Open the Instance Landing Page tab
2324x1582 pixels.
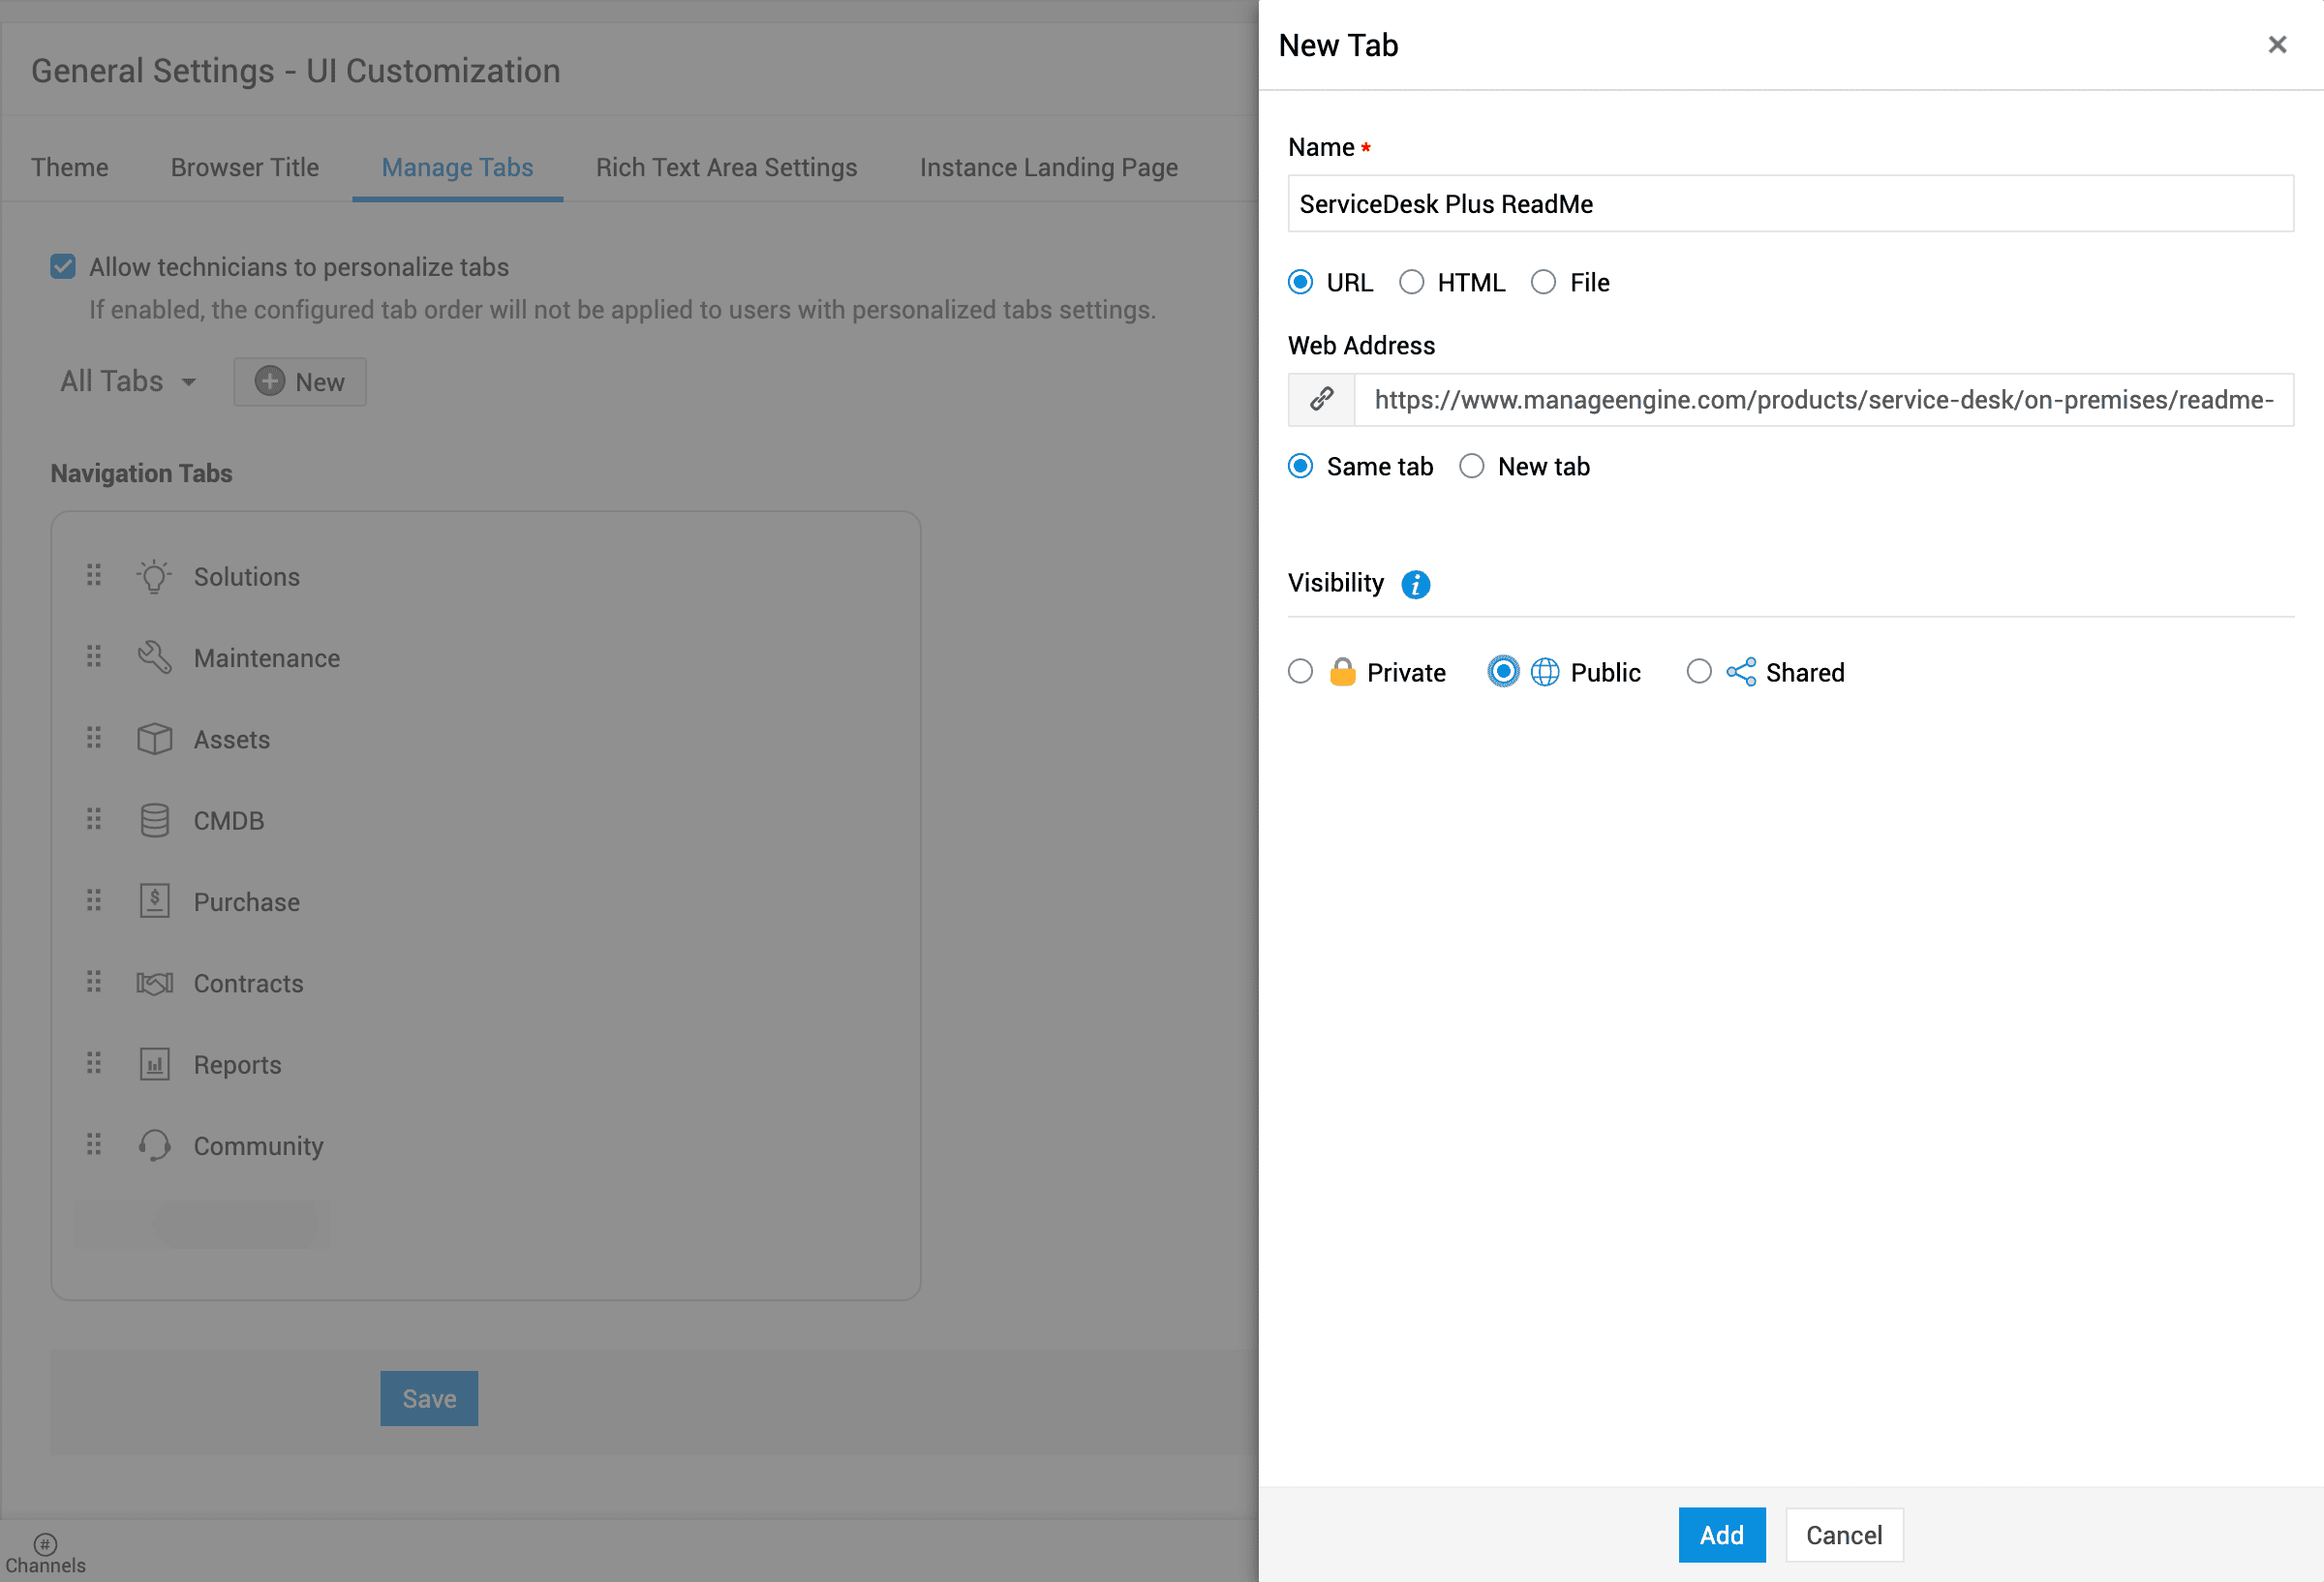(x=1048, y=167)
